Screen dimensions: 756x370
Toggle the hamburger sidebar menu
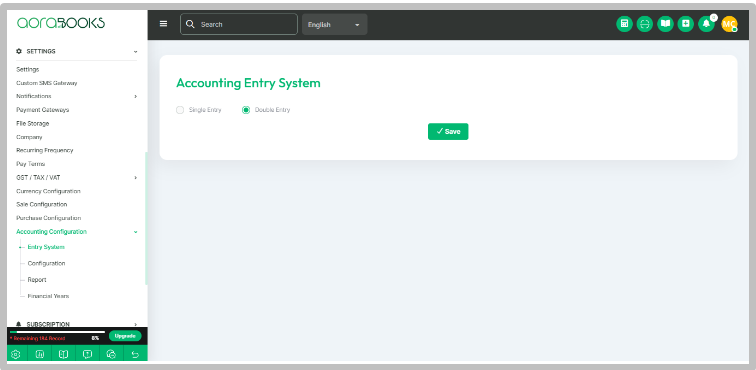(x=163, y=24)
